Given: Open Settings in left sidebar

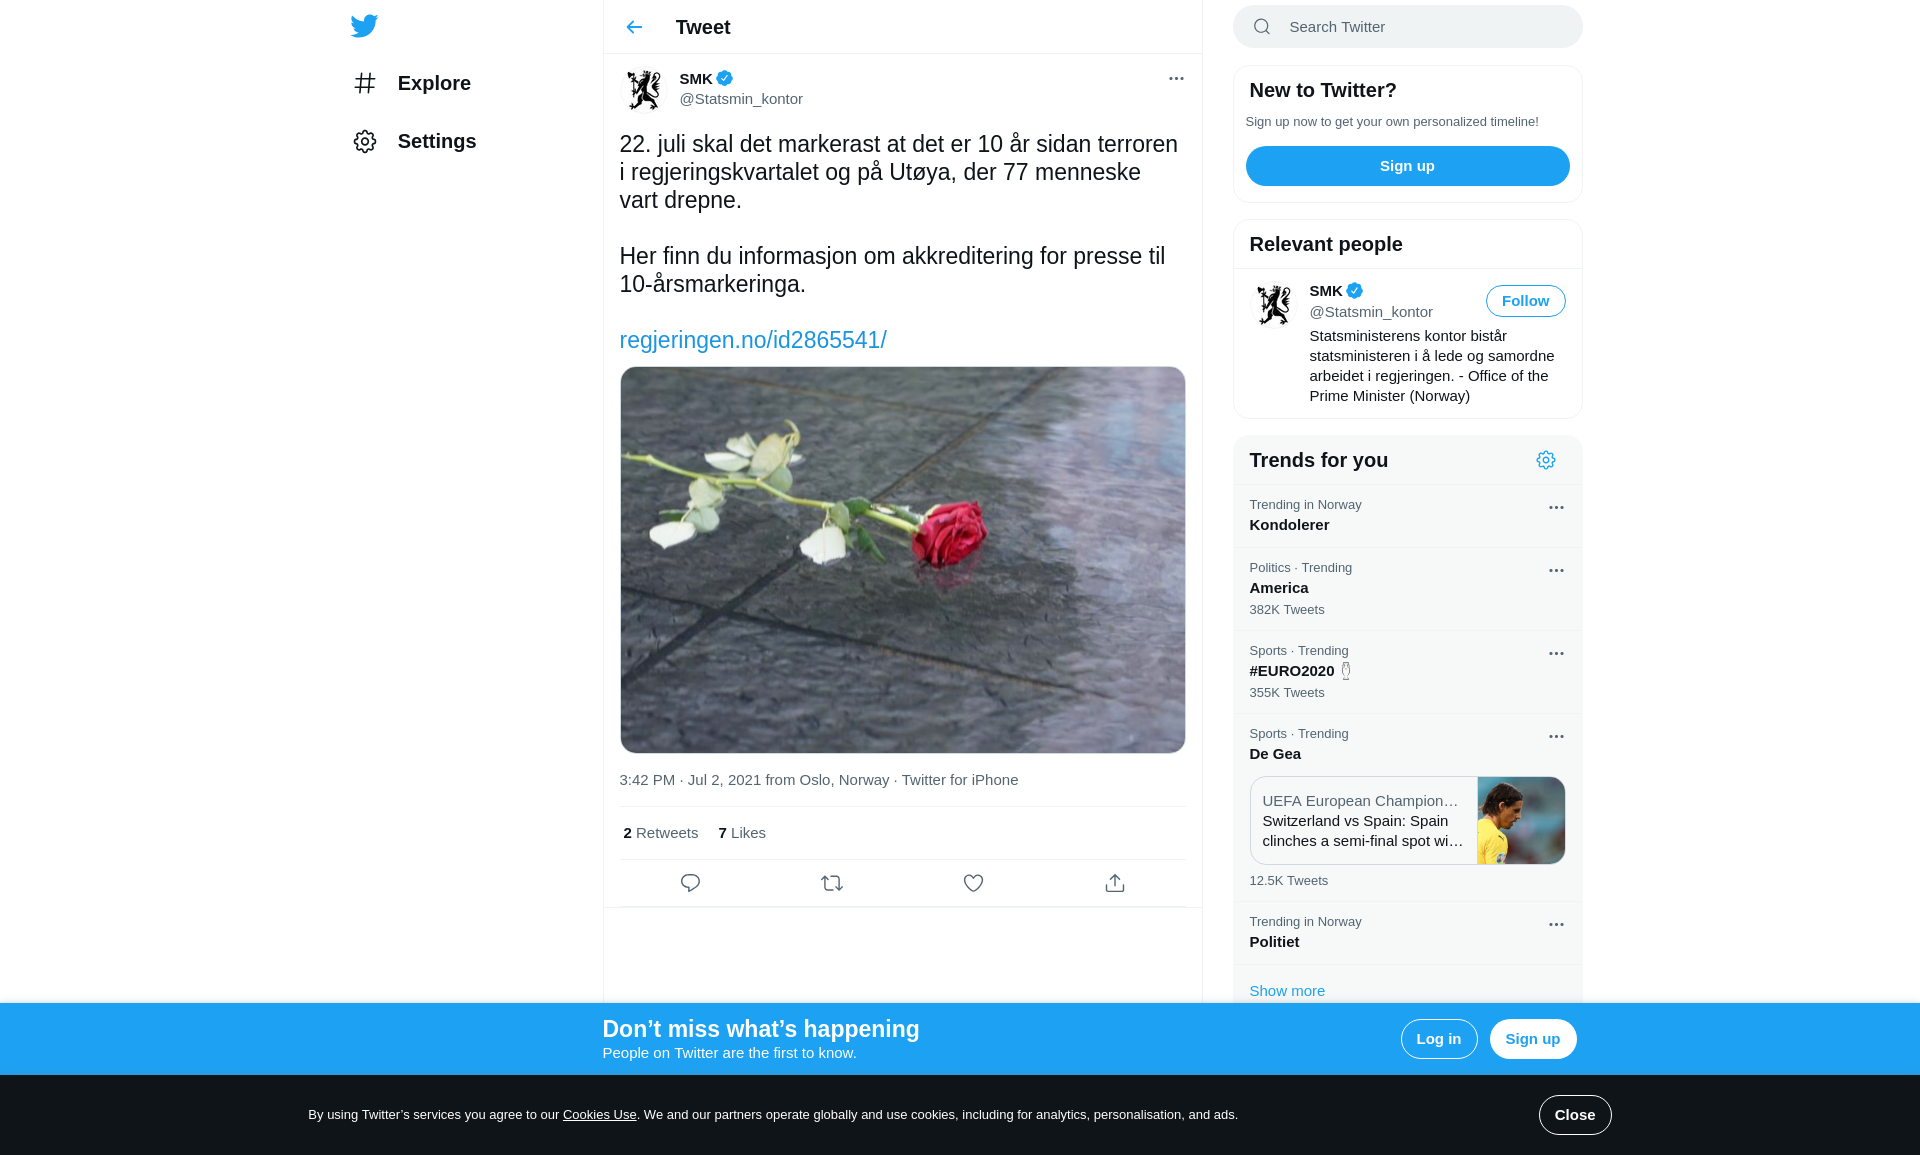Looking at the screenshot, I should click(x=436, y=141).
